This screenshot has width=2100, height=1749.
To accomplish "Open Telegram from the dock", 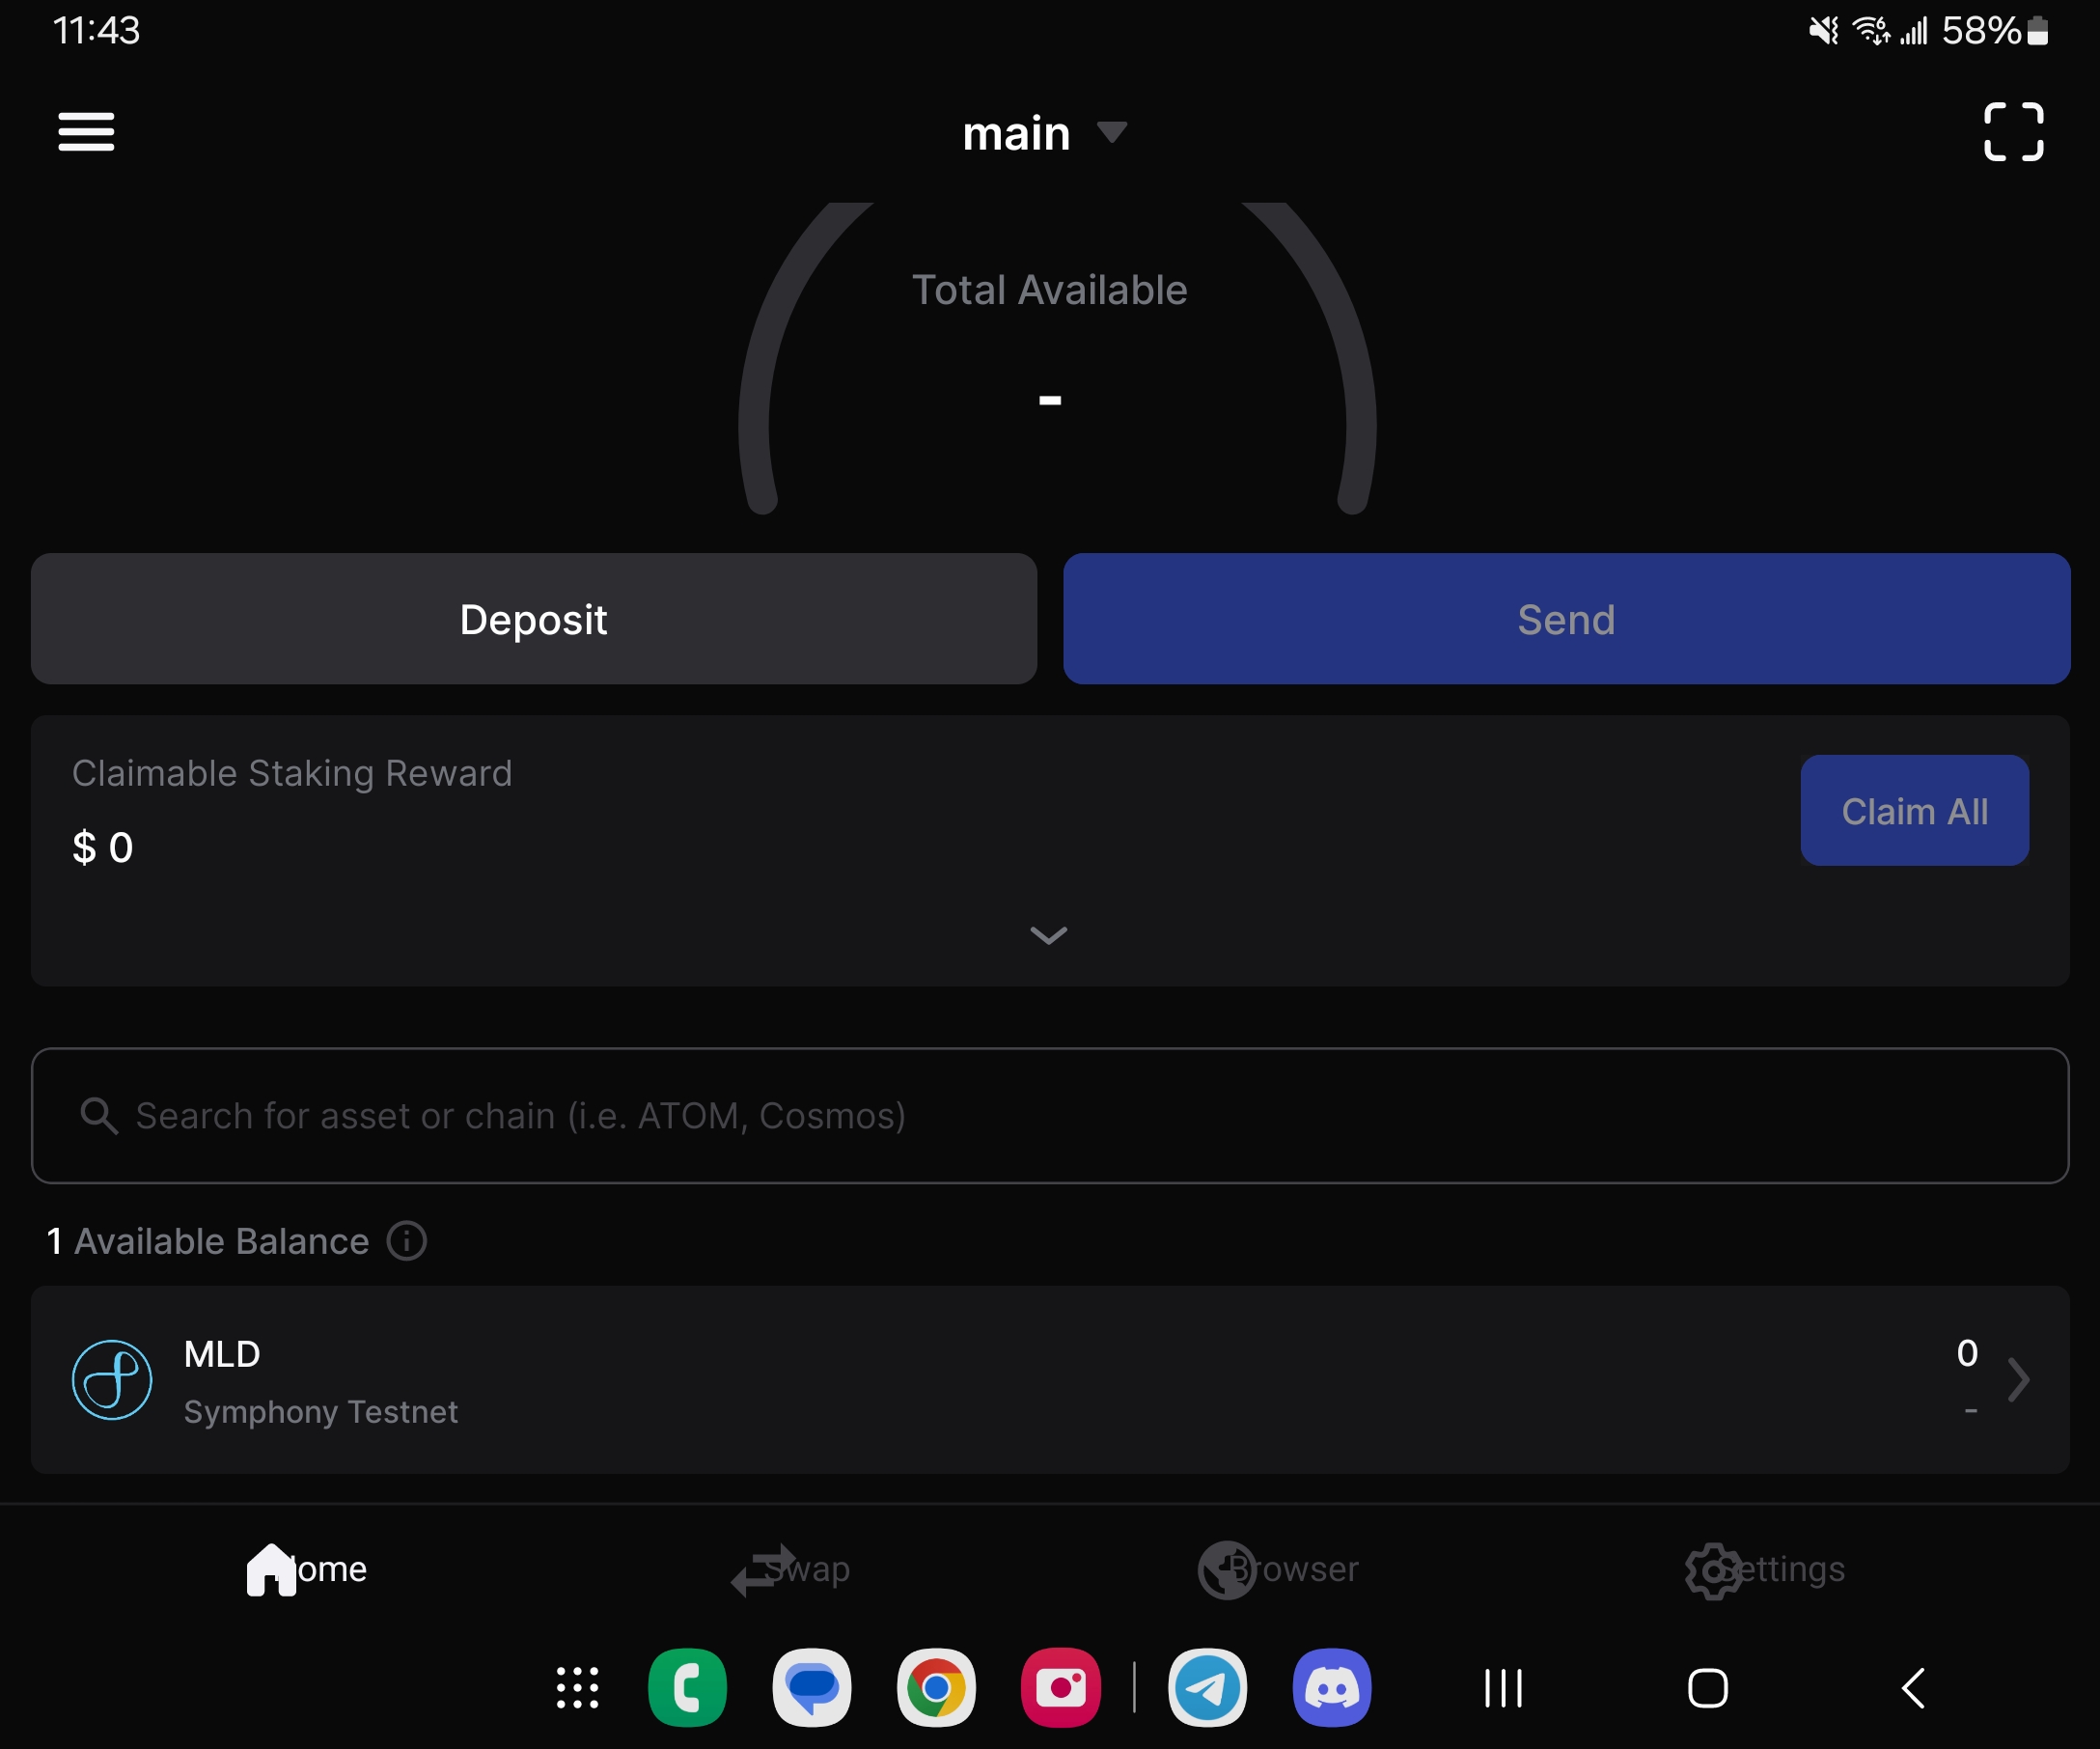I will 1207,1688.
